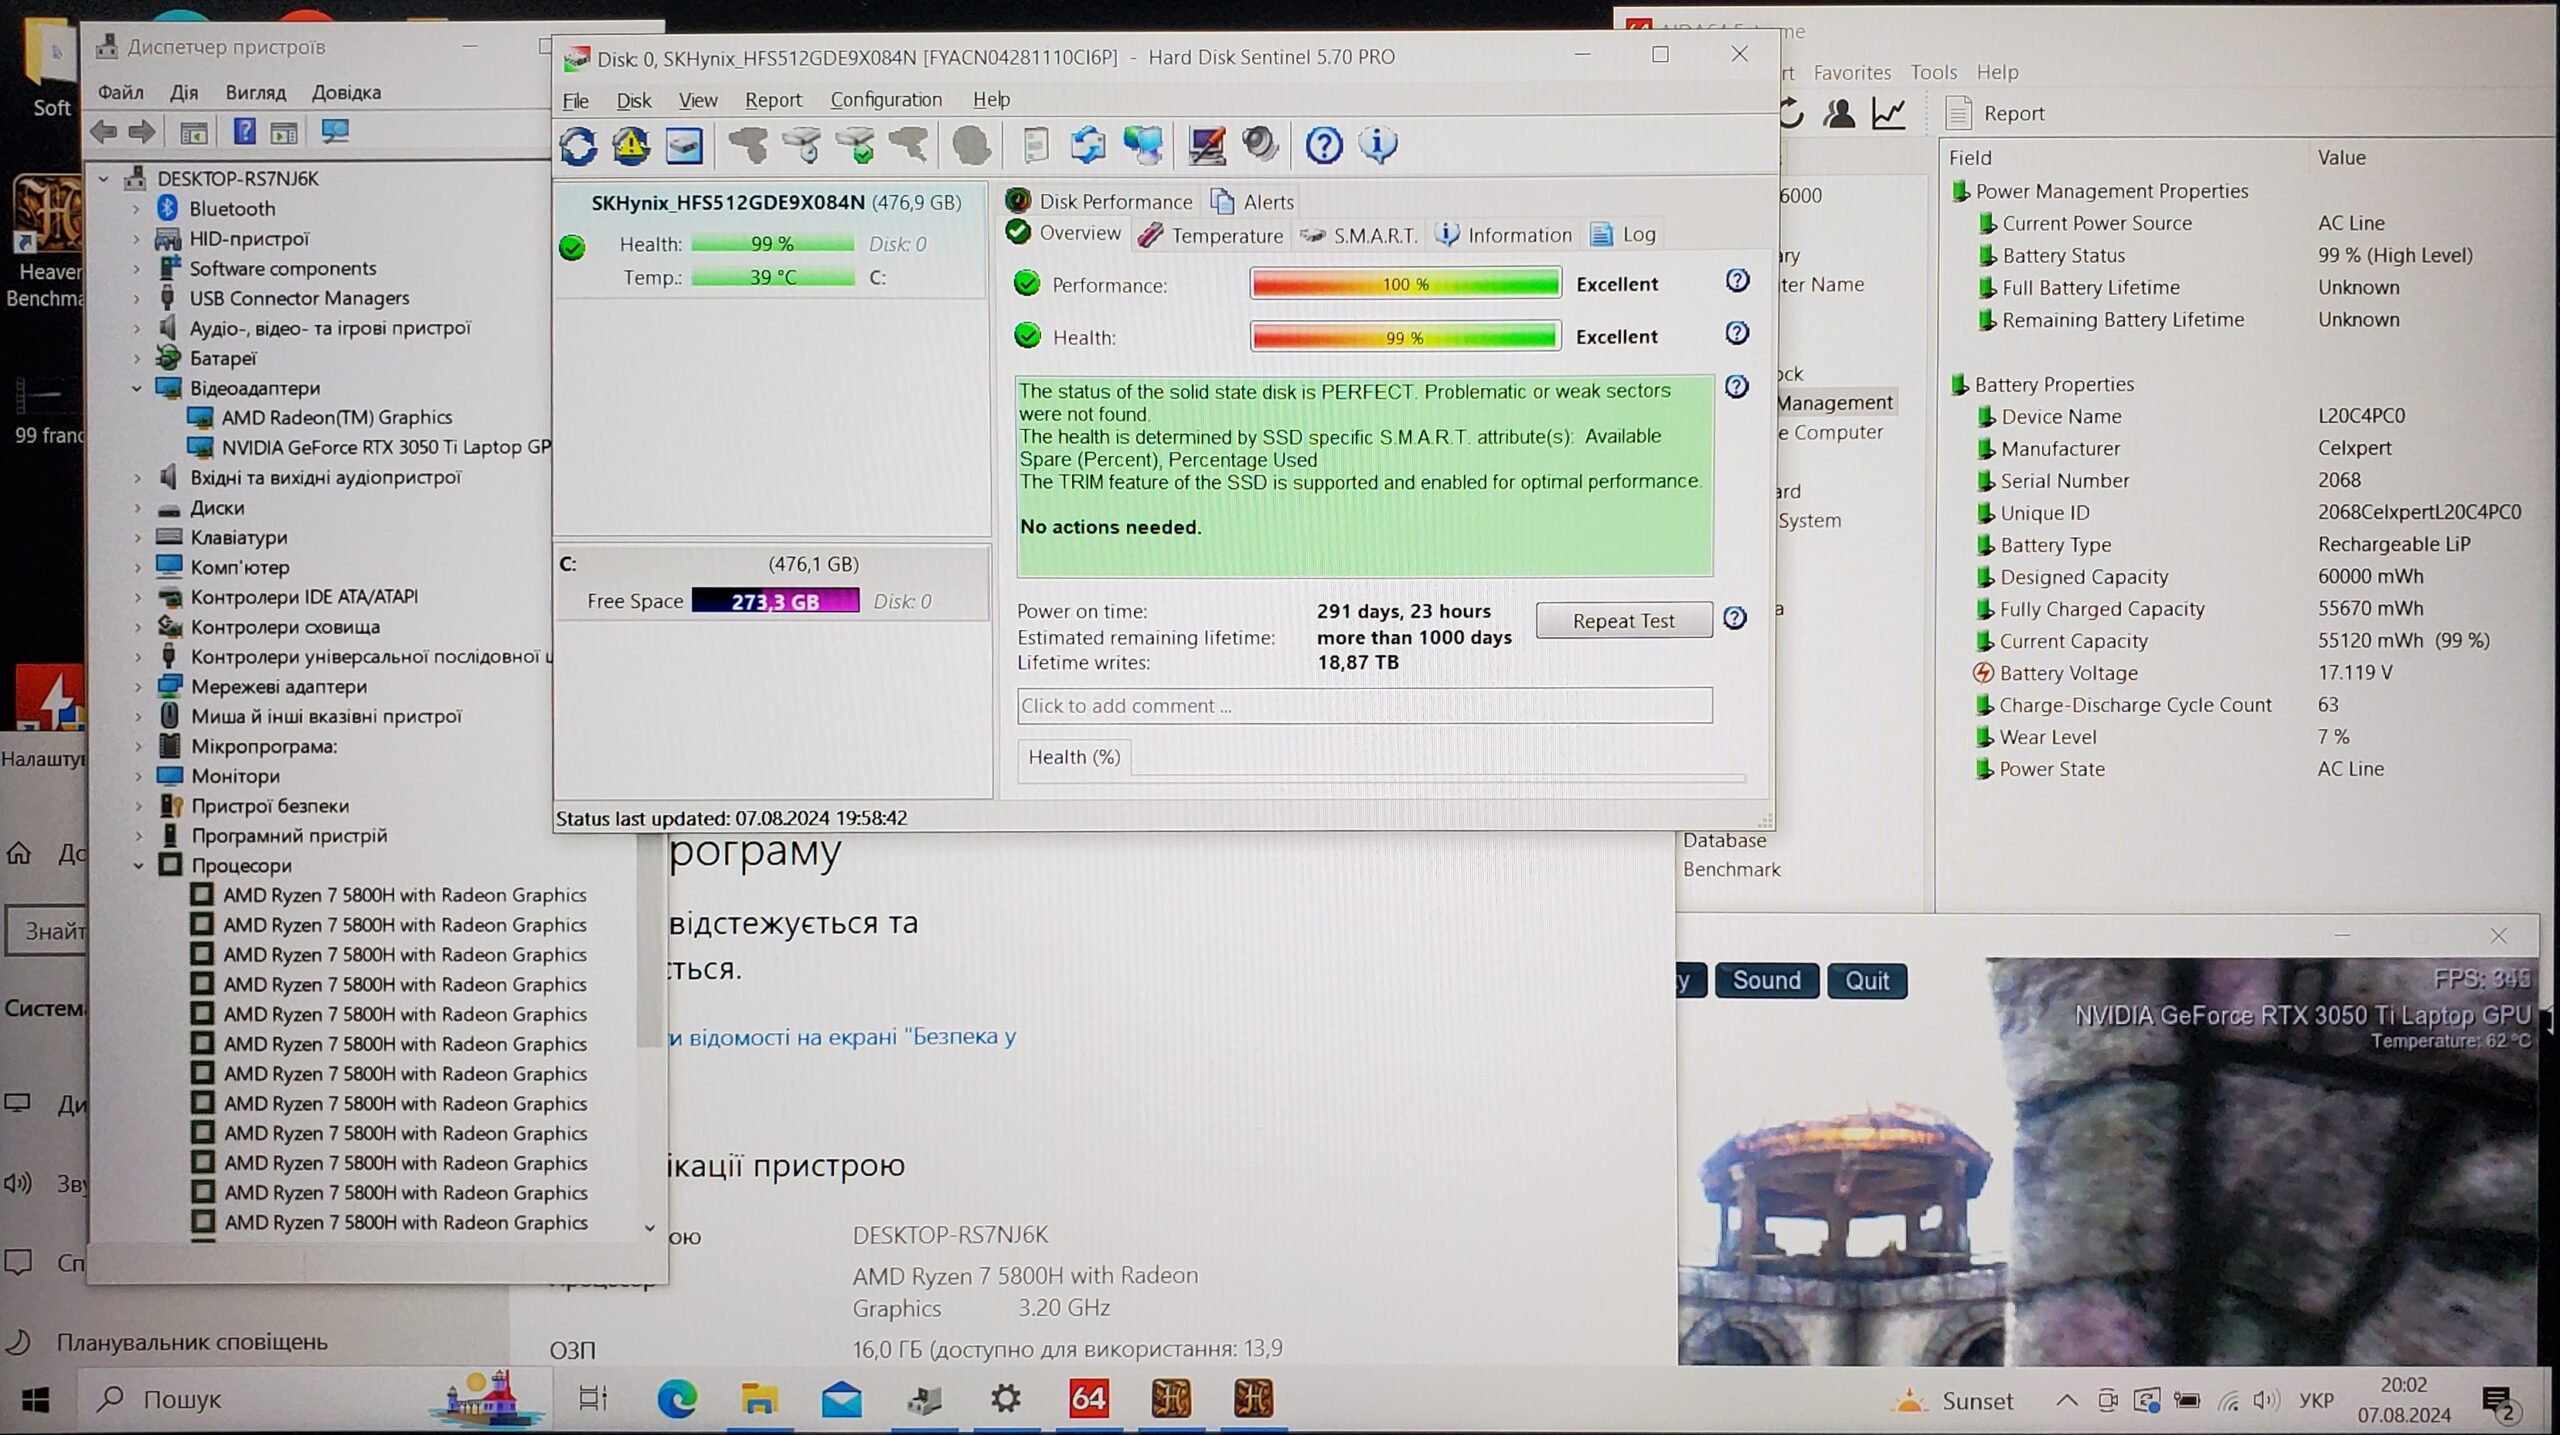Image resolution: width=2560 pixels, height=1435 pixels.
Task: Open Microsoft Edge from the taskbar
Action: click(676, 1399)
